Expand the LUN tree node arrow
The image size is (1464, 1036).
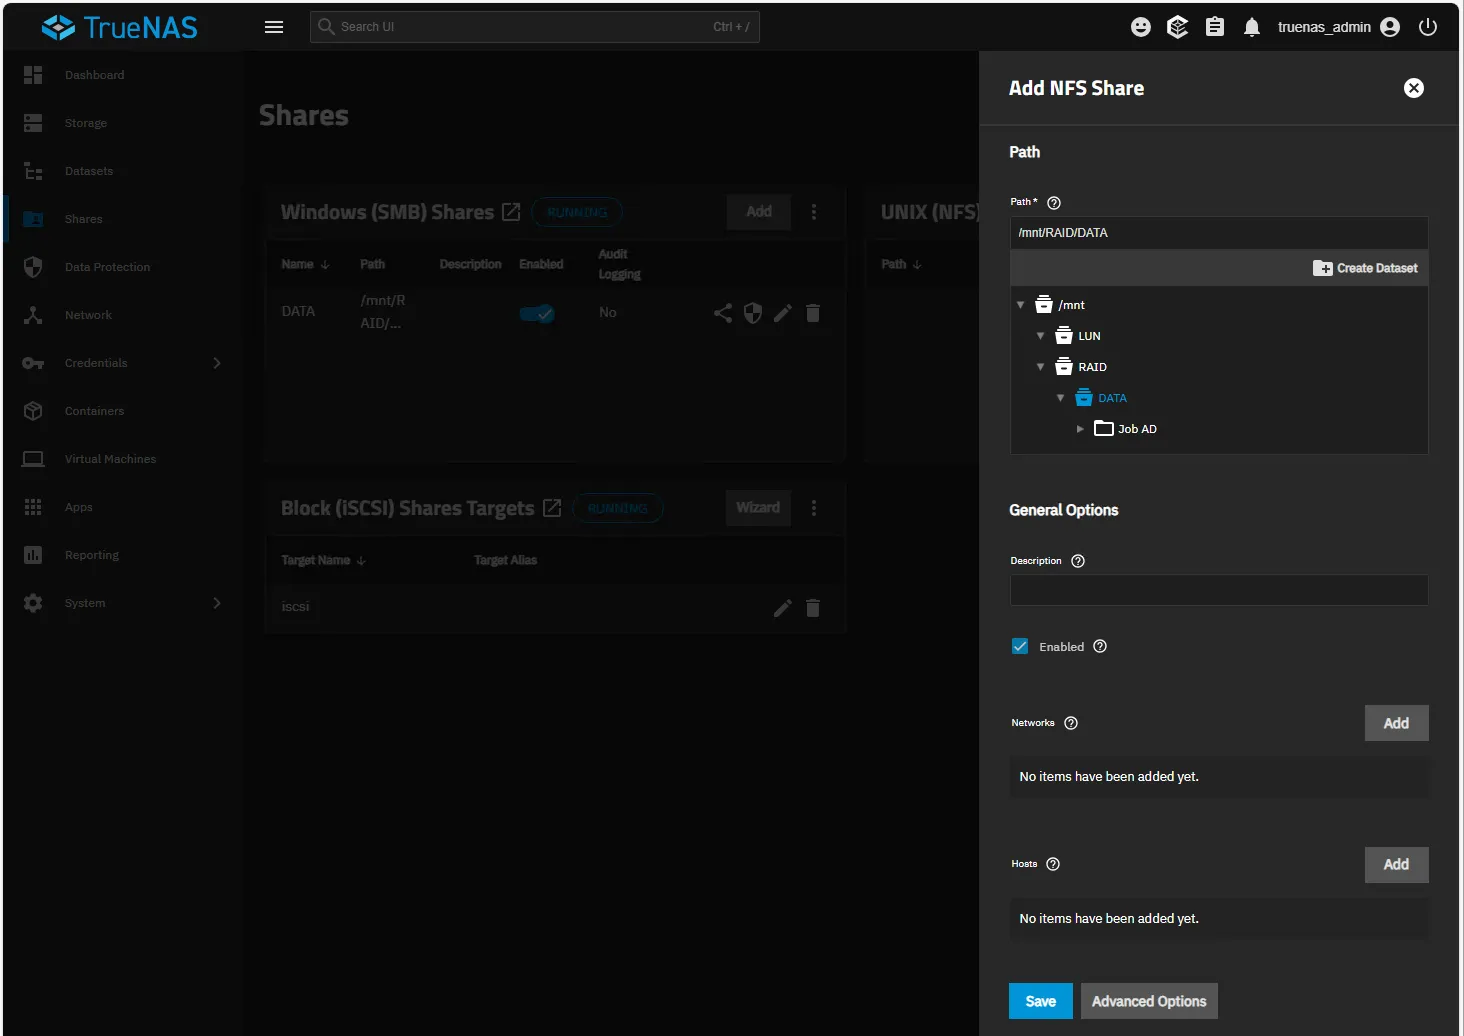click(1040, 336)
